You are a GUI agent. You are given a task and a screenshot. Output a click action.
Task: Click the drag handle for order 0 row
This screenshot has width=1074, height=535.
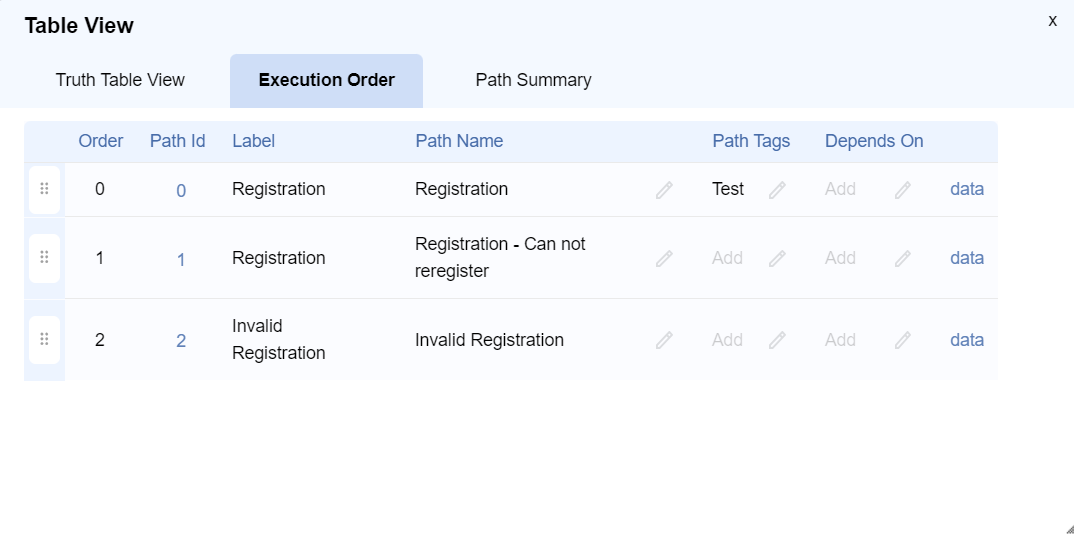click(x=44, y=189)
